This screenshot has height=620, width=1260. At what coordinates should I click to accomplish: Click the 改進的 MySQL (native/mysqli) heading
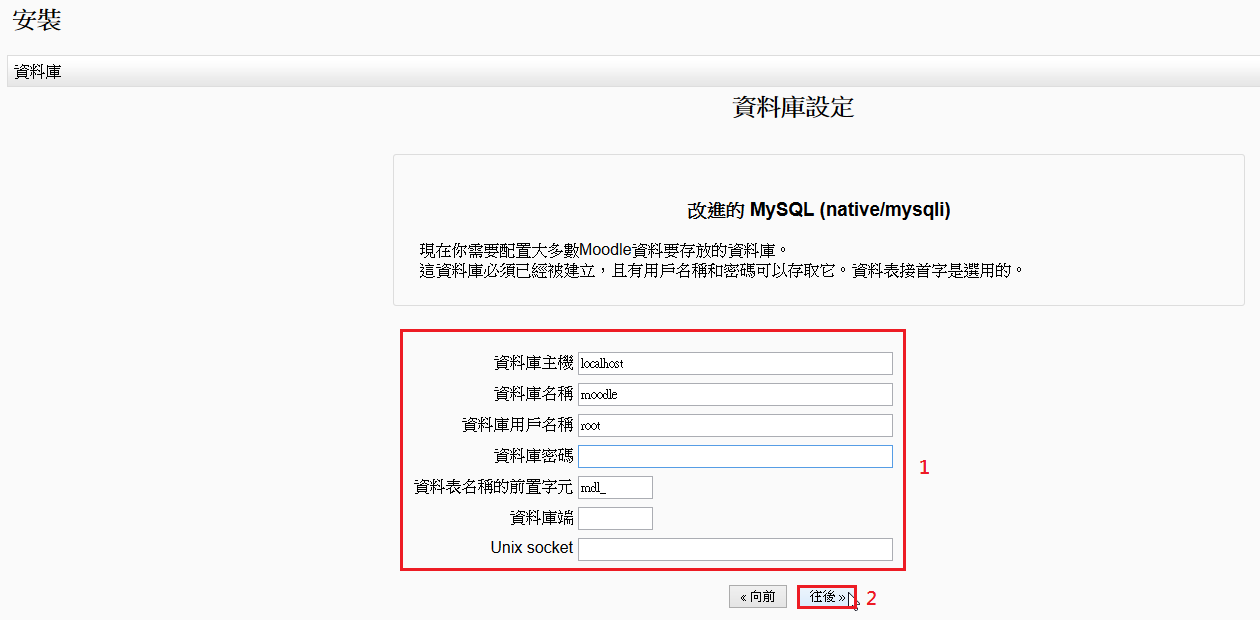pyautogui.click(x=818, y=210)
